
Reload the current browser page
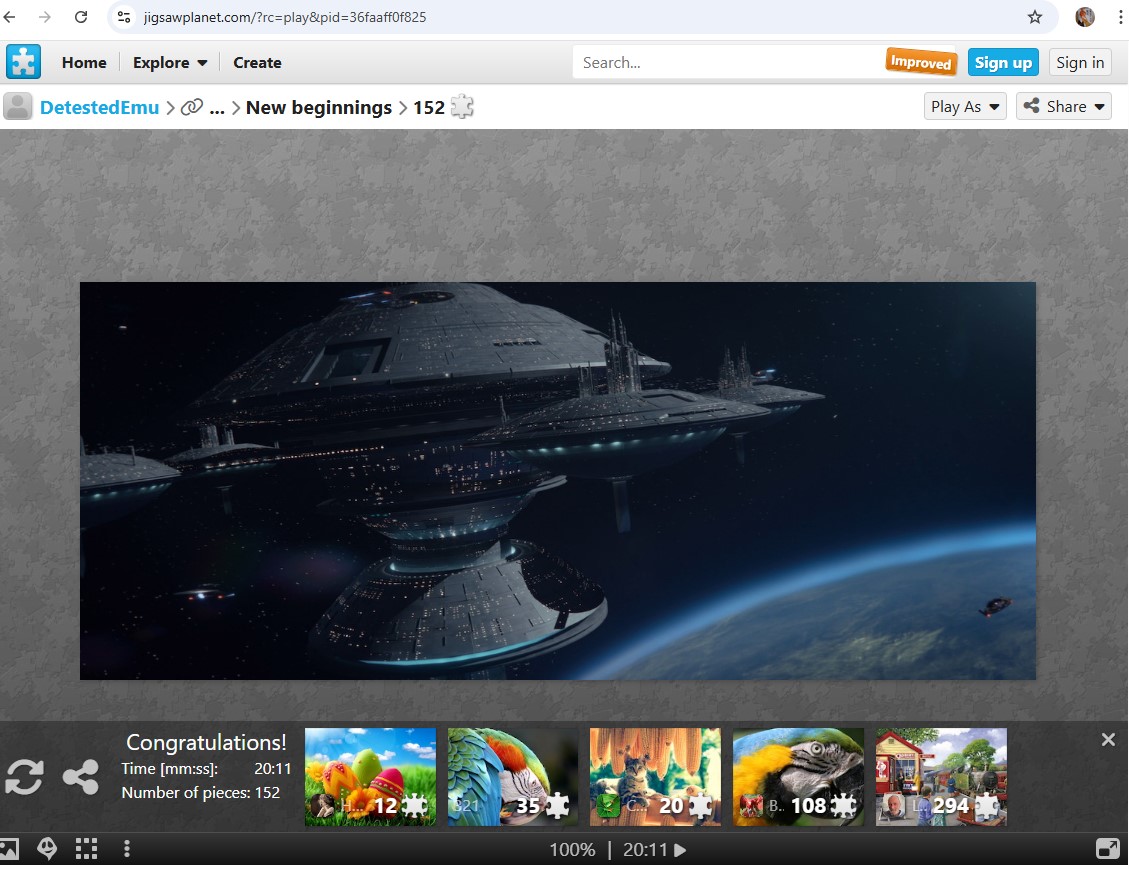point(81,17)
